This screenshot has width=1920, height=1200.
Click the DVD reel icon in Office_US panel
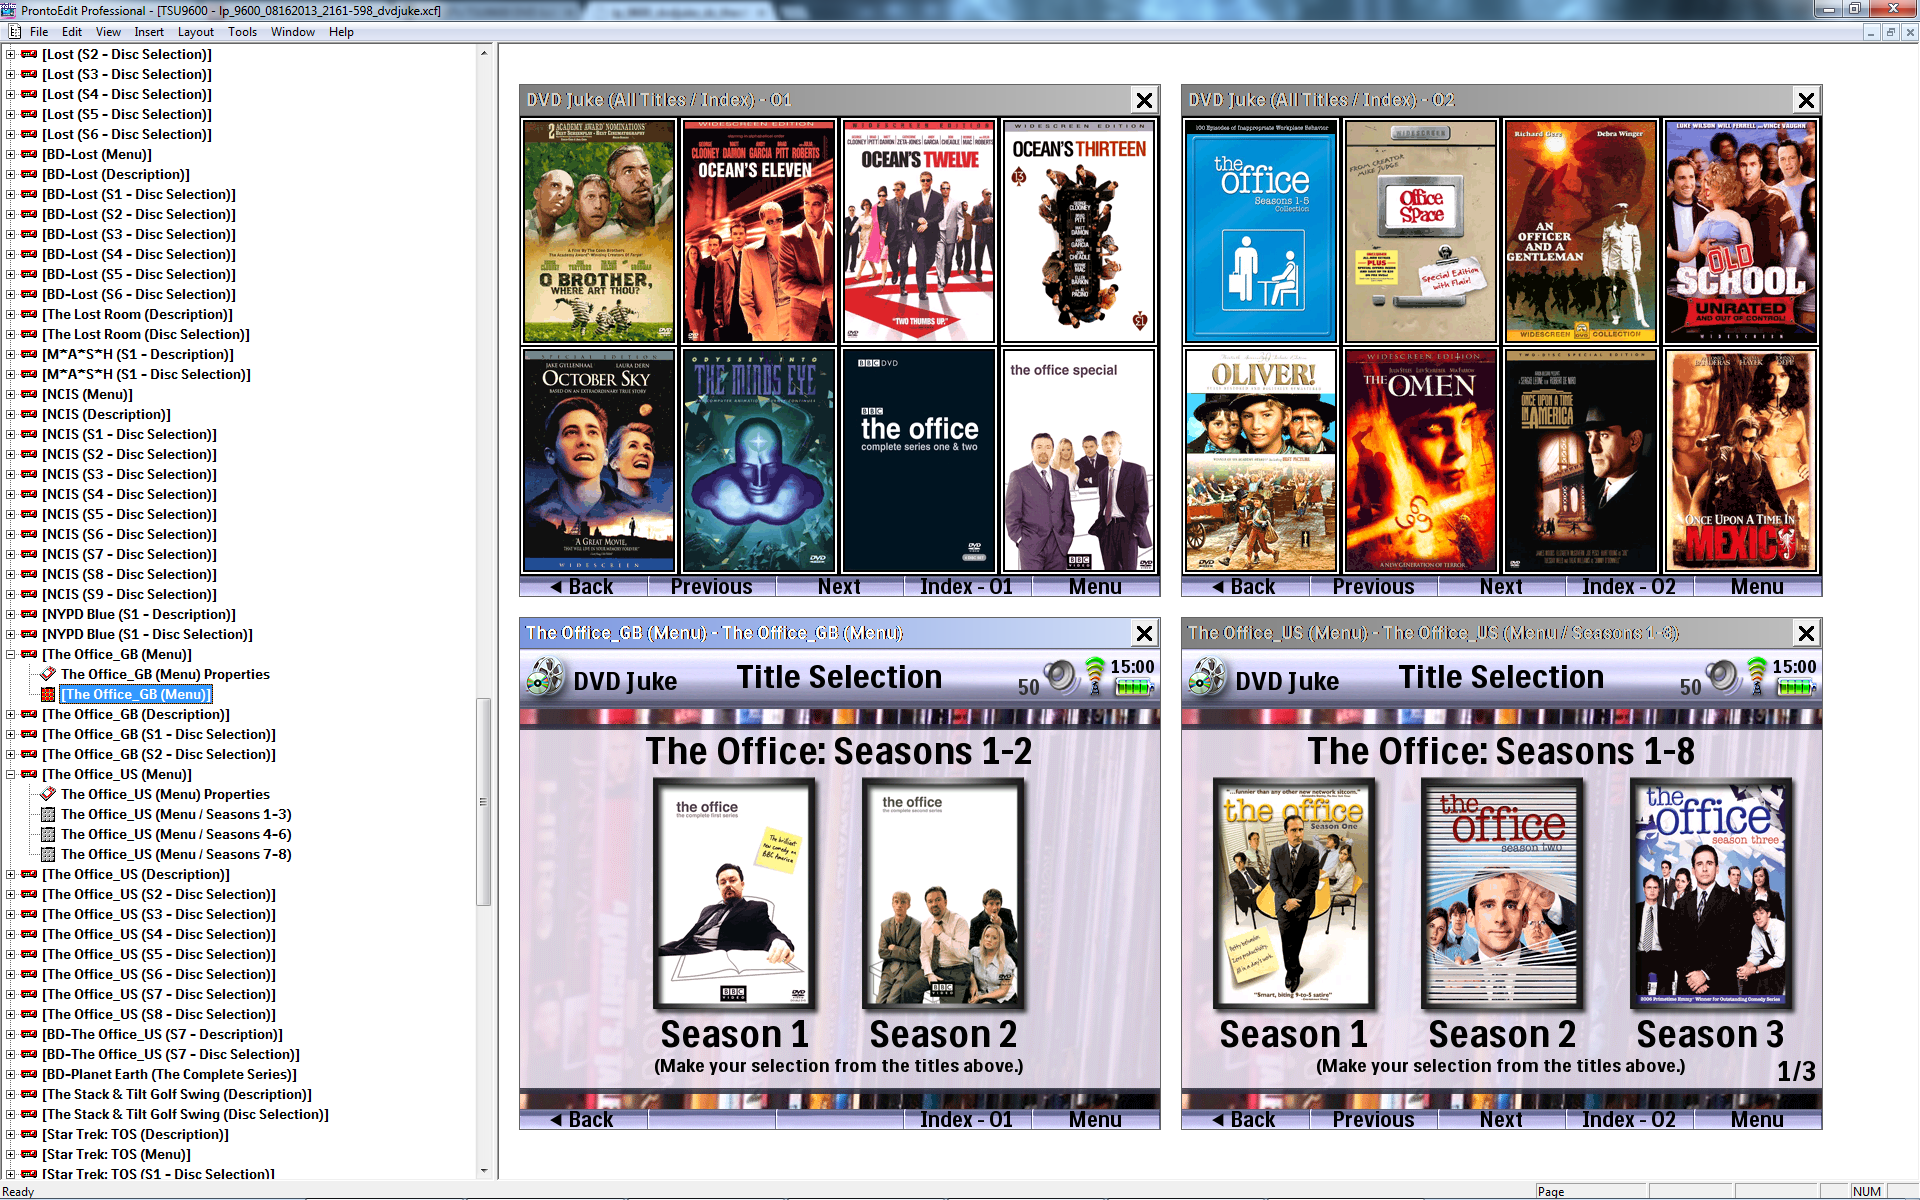coord(1207,678)
